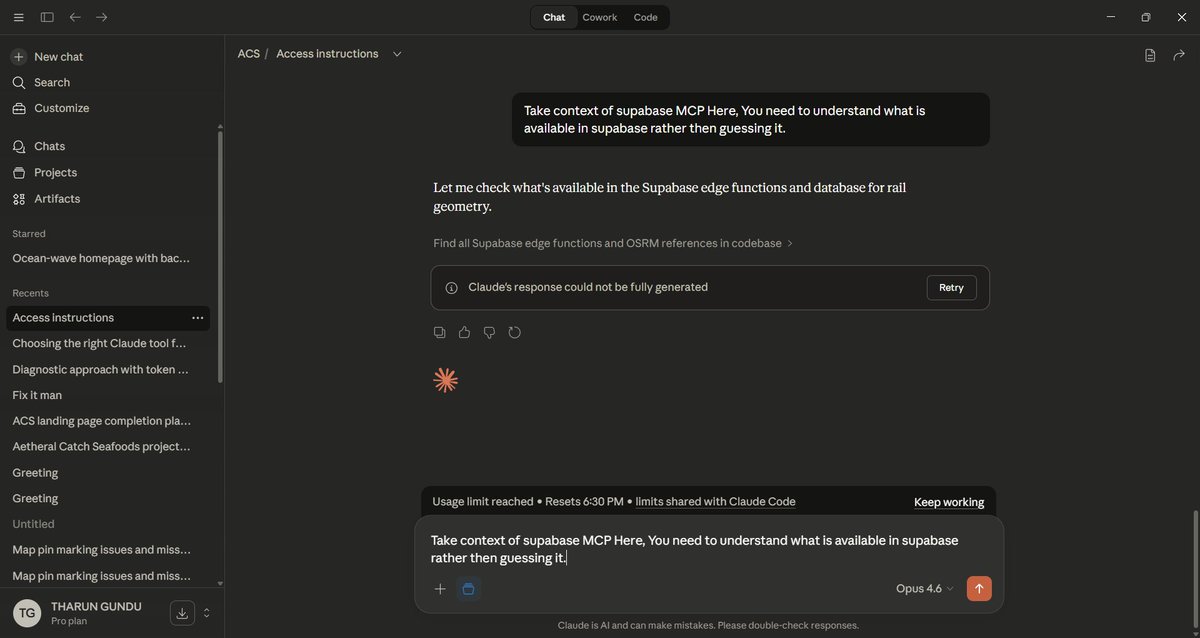
Task: Open the Untitled chat
Action: click(x=33, y=524)
